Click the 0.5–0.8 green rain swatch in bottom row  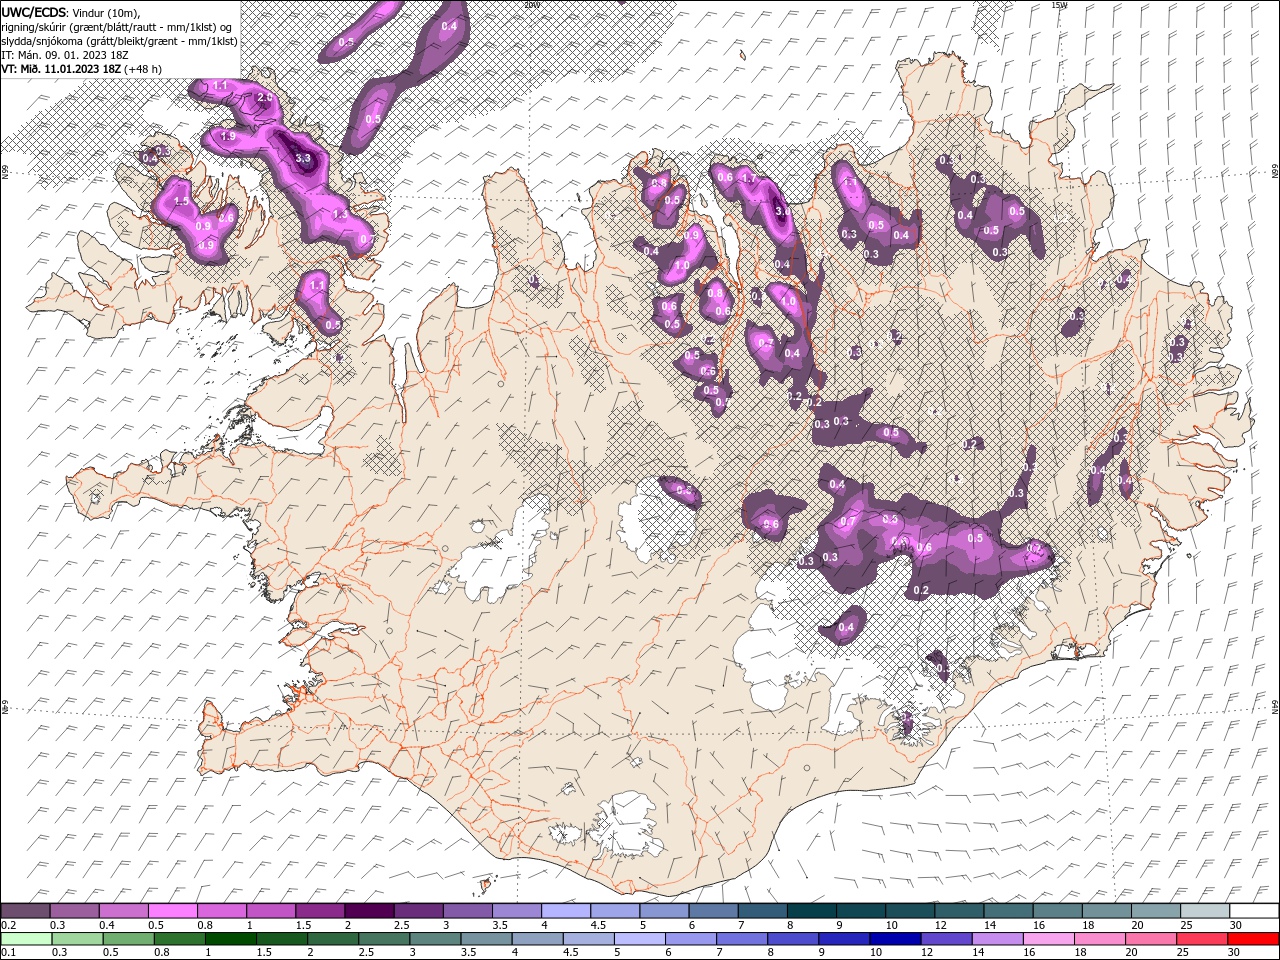coord(127,939)
